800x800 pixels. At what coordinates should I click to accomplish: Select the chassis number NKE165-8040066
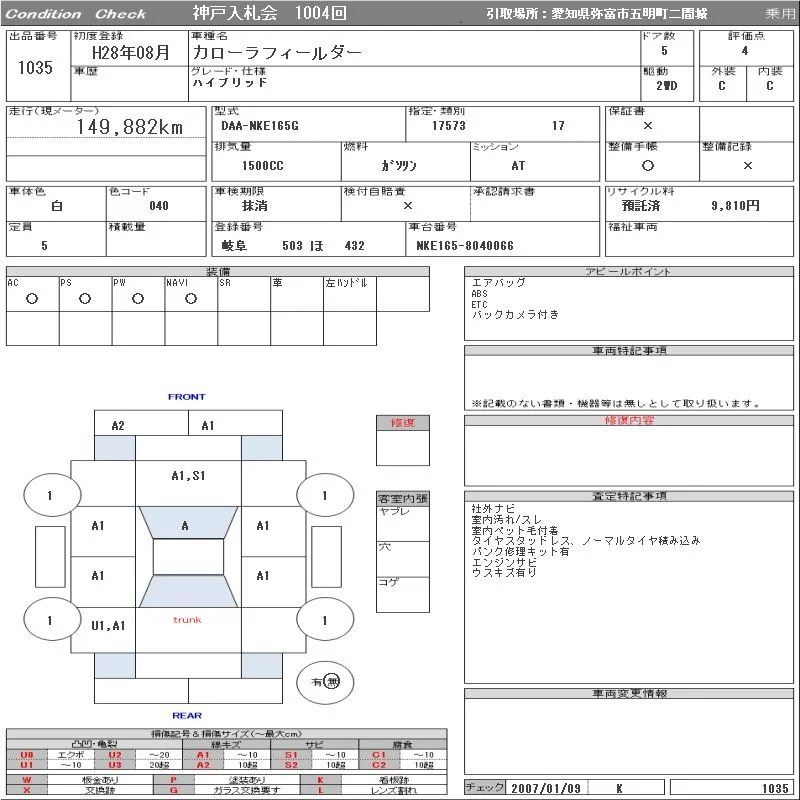465,245
